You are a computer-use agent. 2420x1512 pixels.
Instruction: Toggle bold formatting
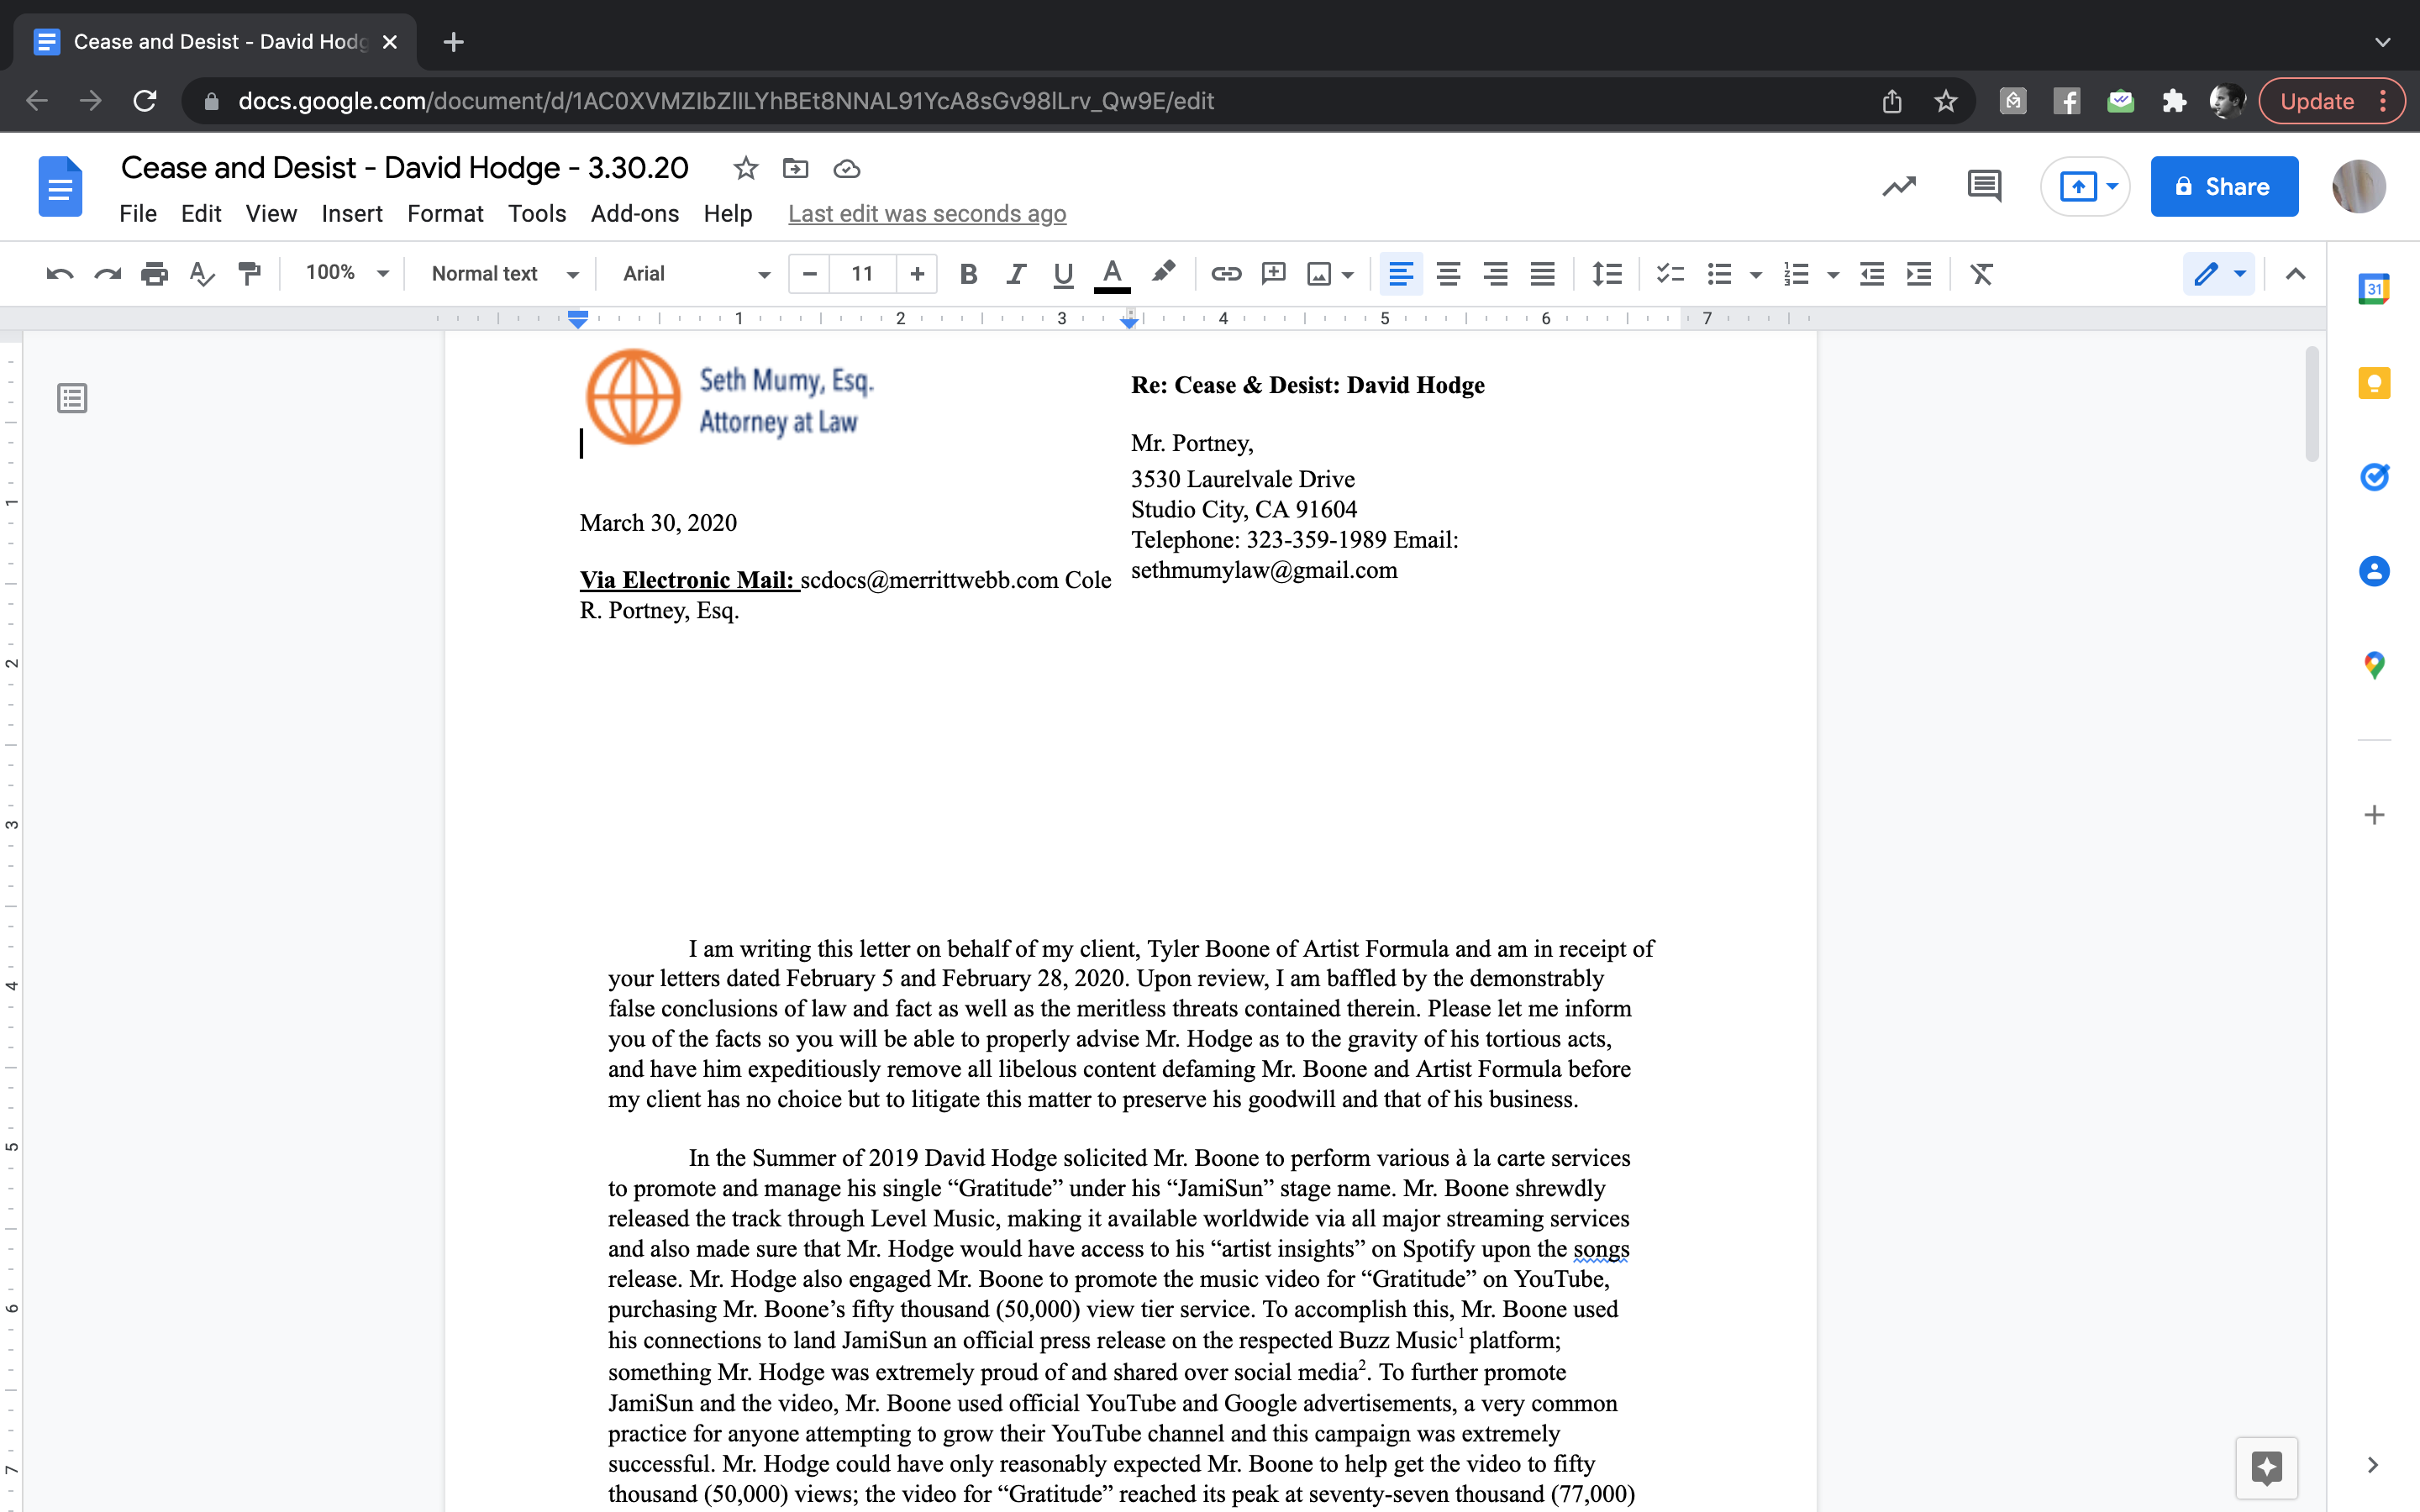tap(968, 274)
